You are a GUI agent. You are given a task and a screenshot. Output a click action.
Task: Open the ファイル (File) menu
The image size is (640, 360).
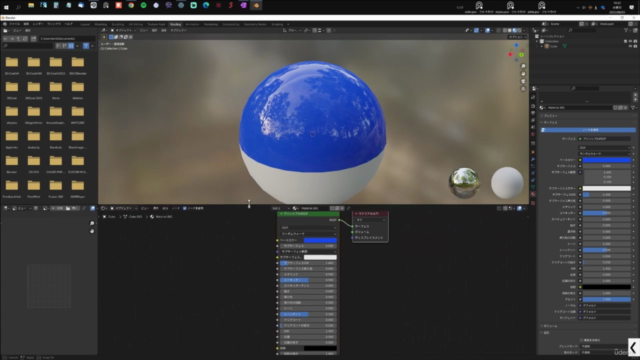tap(14, 24)
